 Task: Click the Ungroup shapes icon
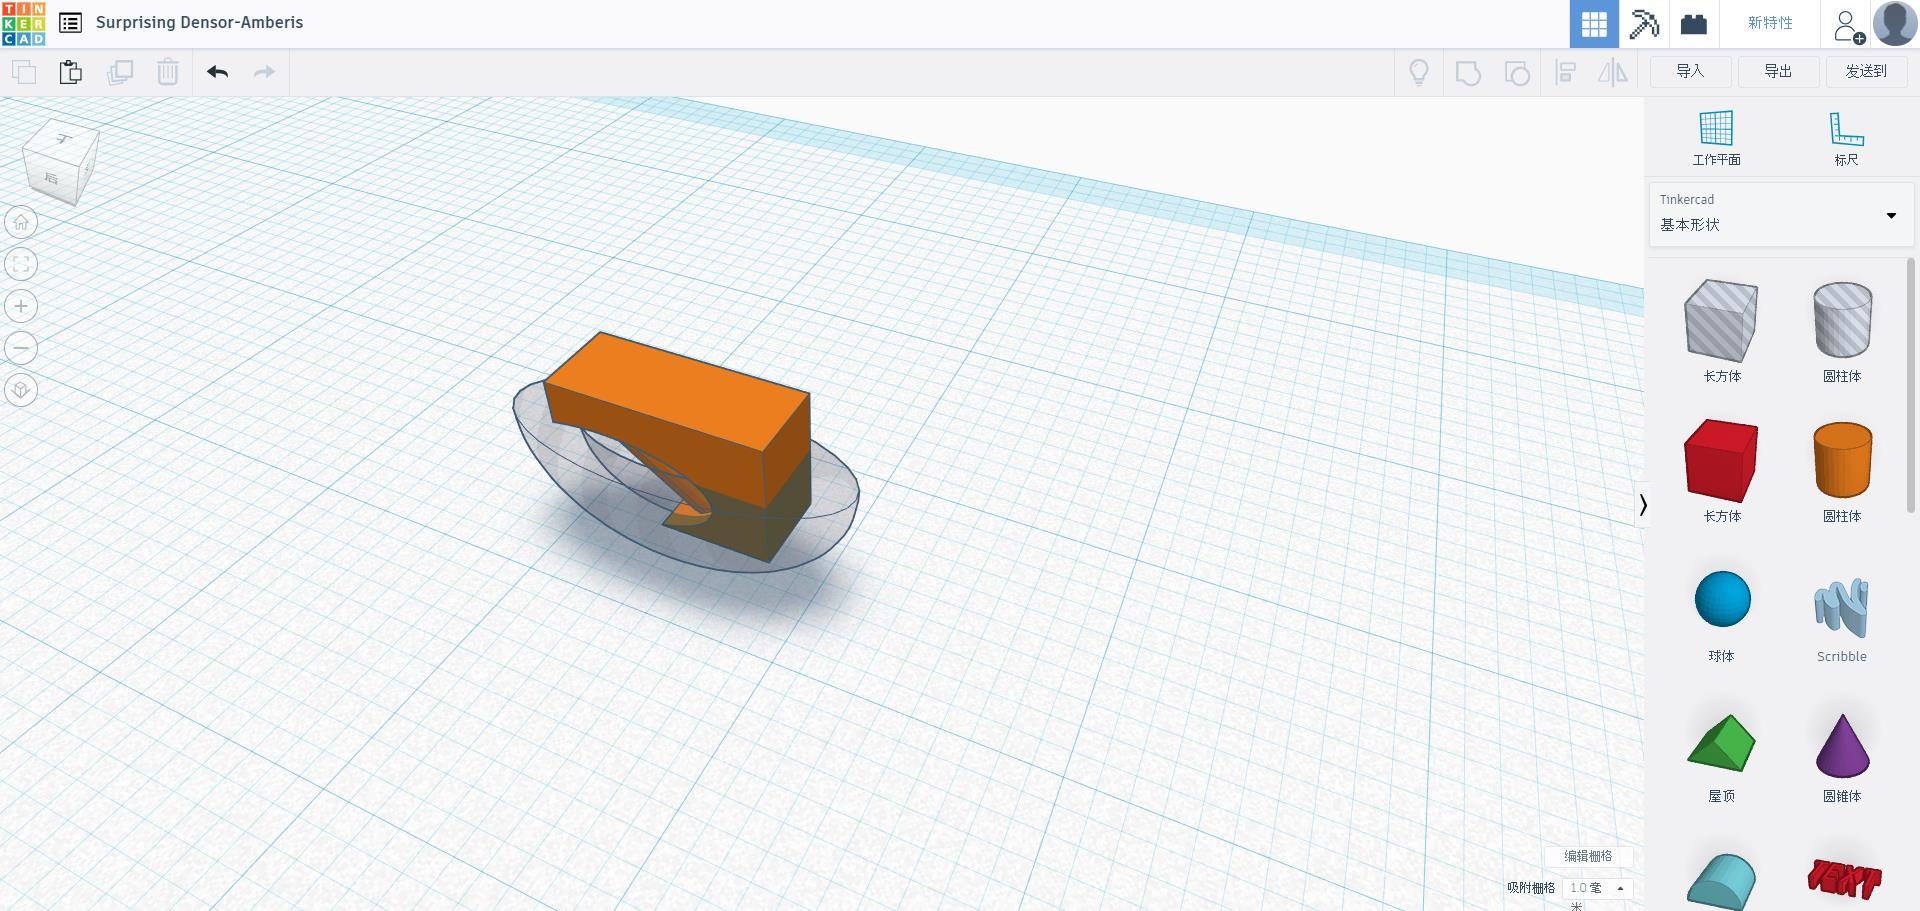coord(1517,73)
